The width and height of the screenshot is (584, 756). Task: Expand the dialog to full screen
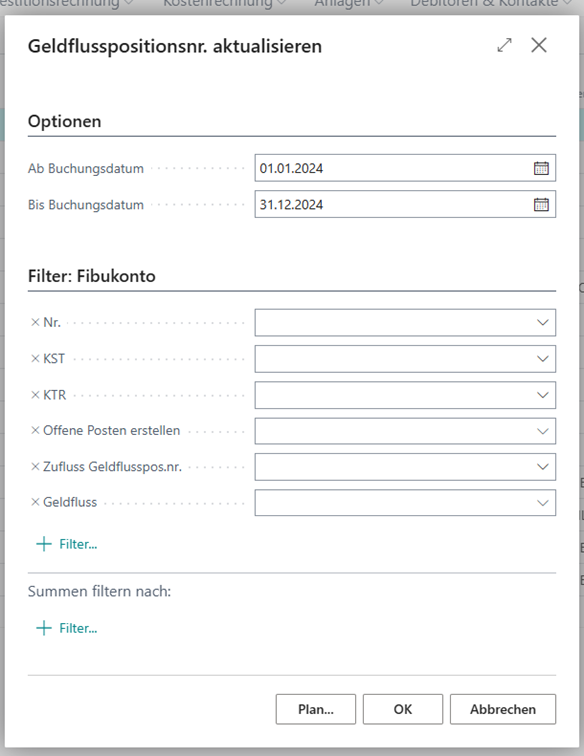[x=504, y=45]
